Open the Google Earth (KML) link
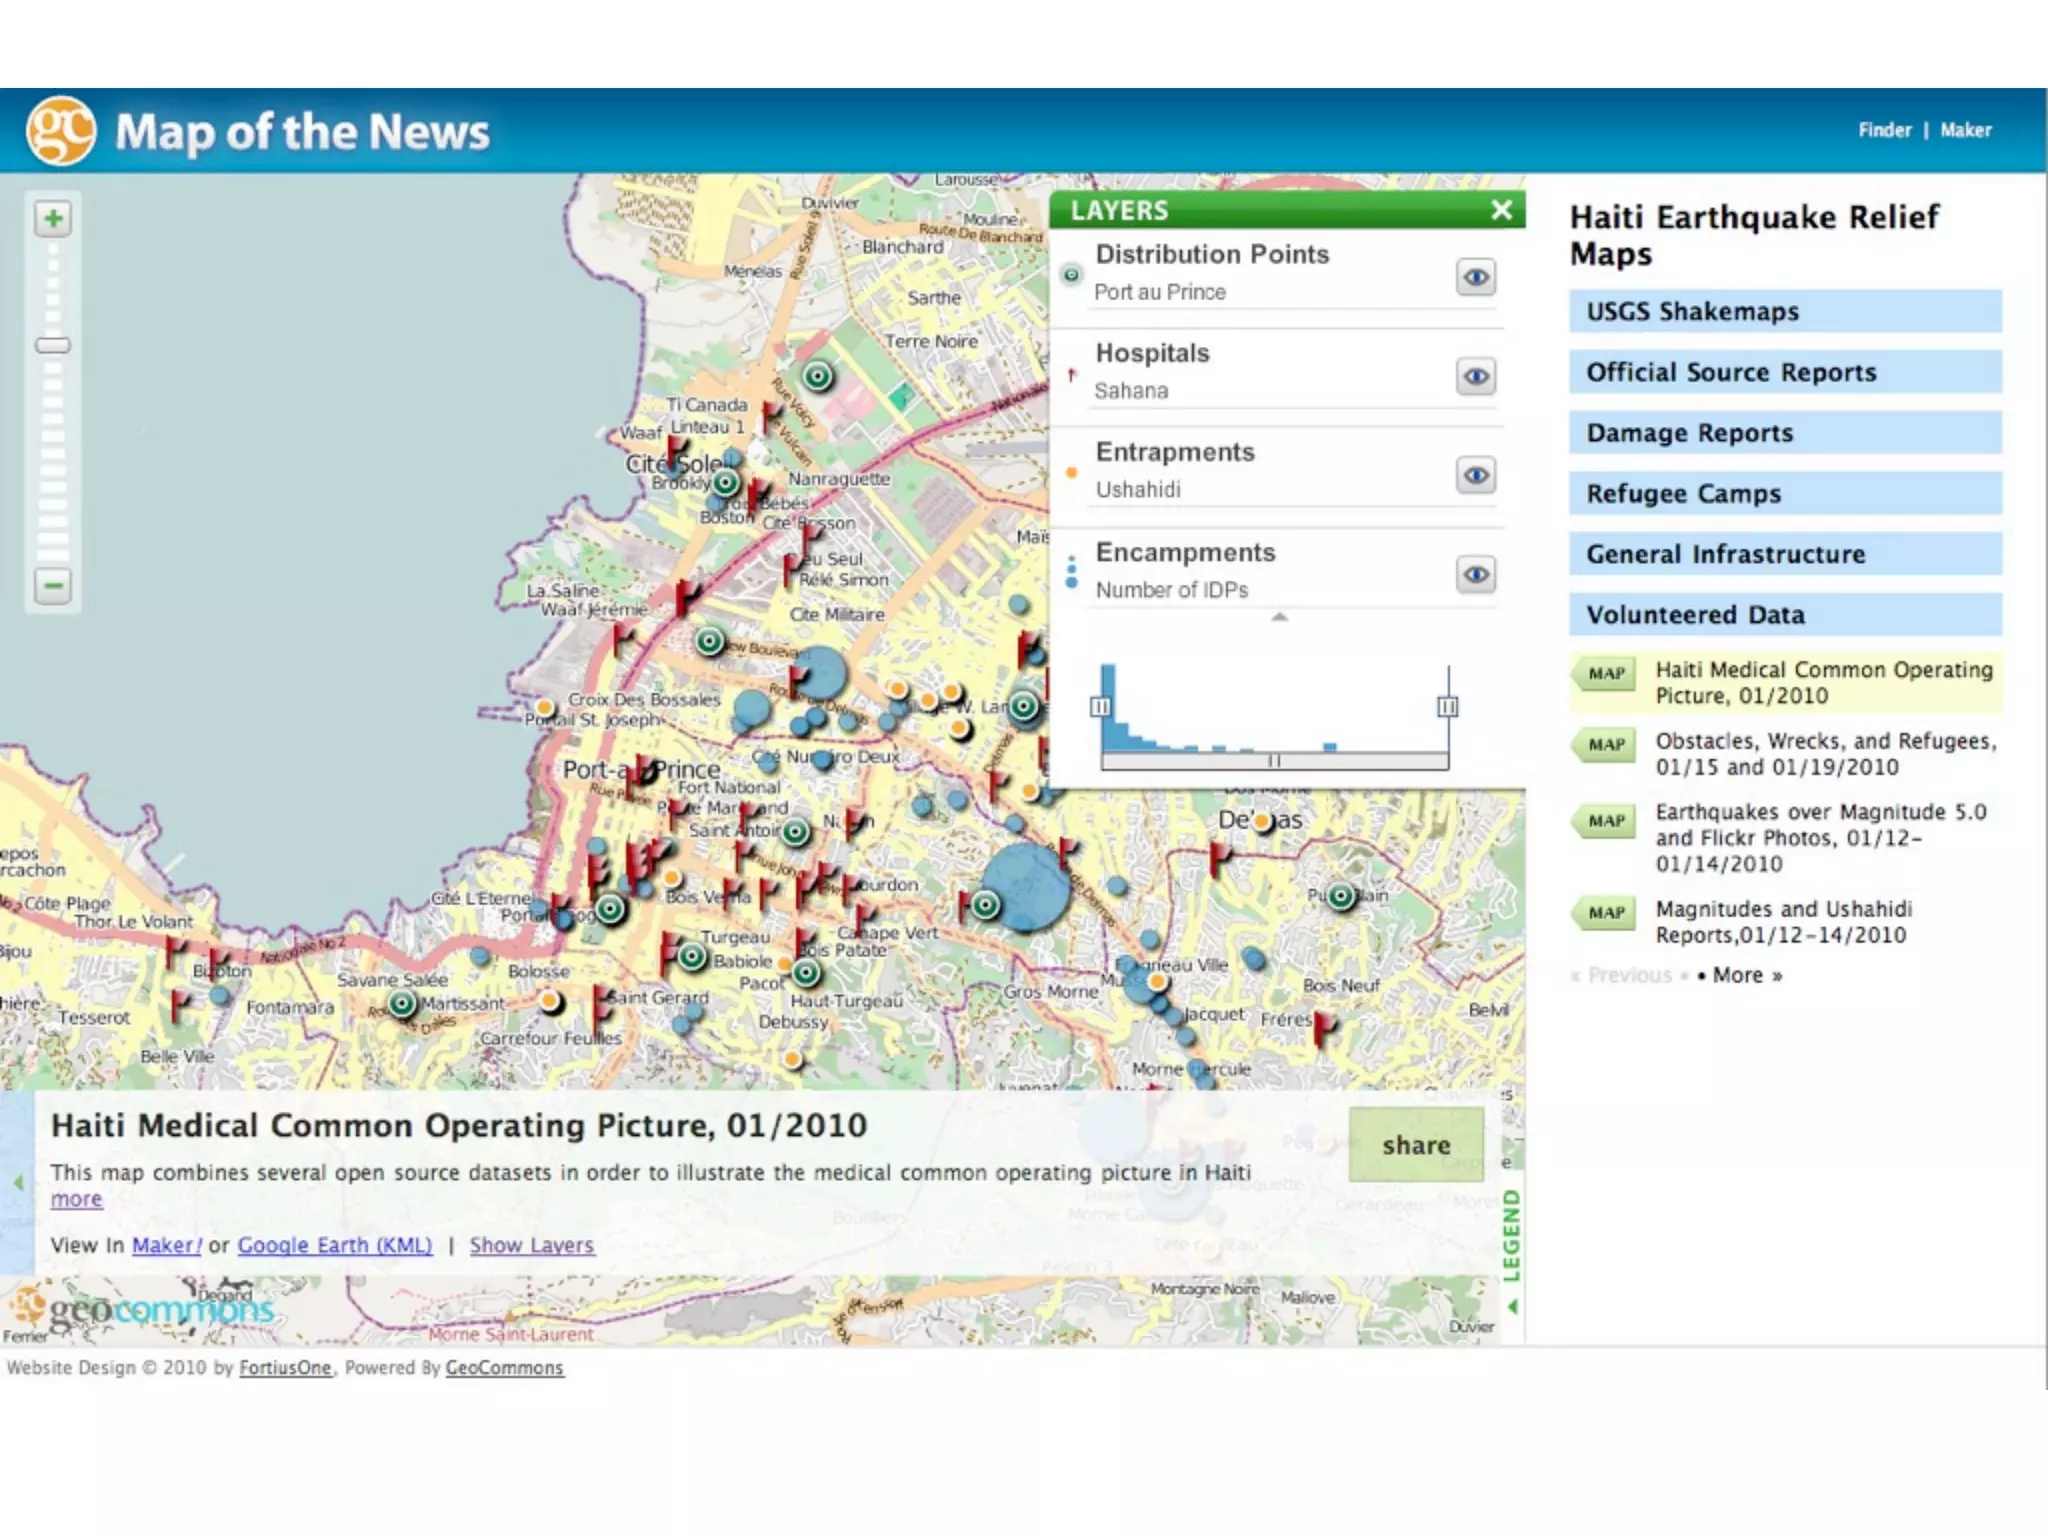The width and height of the screenshot is (2048, 1536). 335,1245
